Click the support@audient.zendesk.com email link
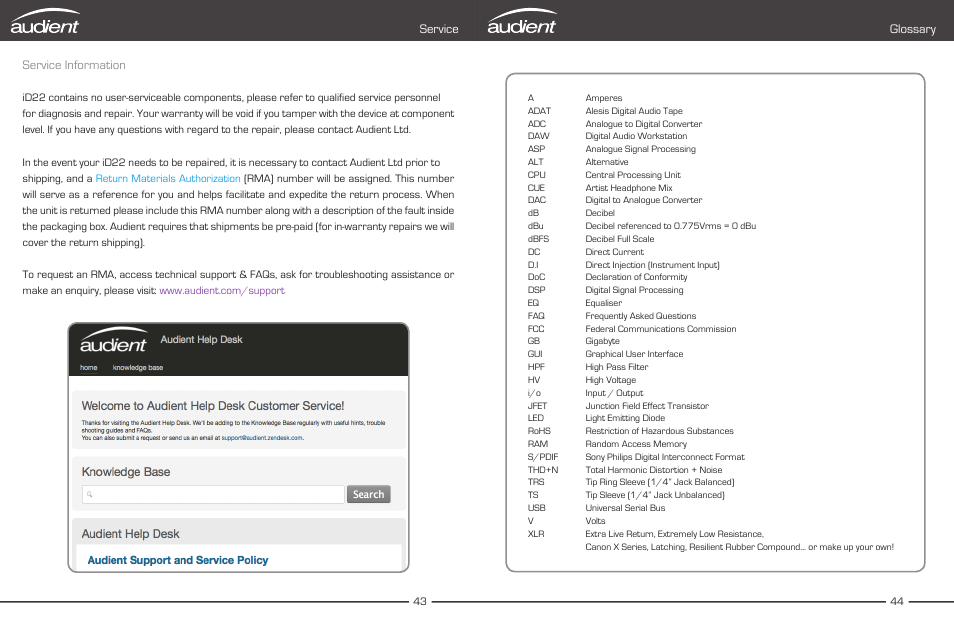954x637 pixels. [262, 437]
